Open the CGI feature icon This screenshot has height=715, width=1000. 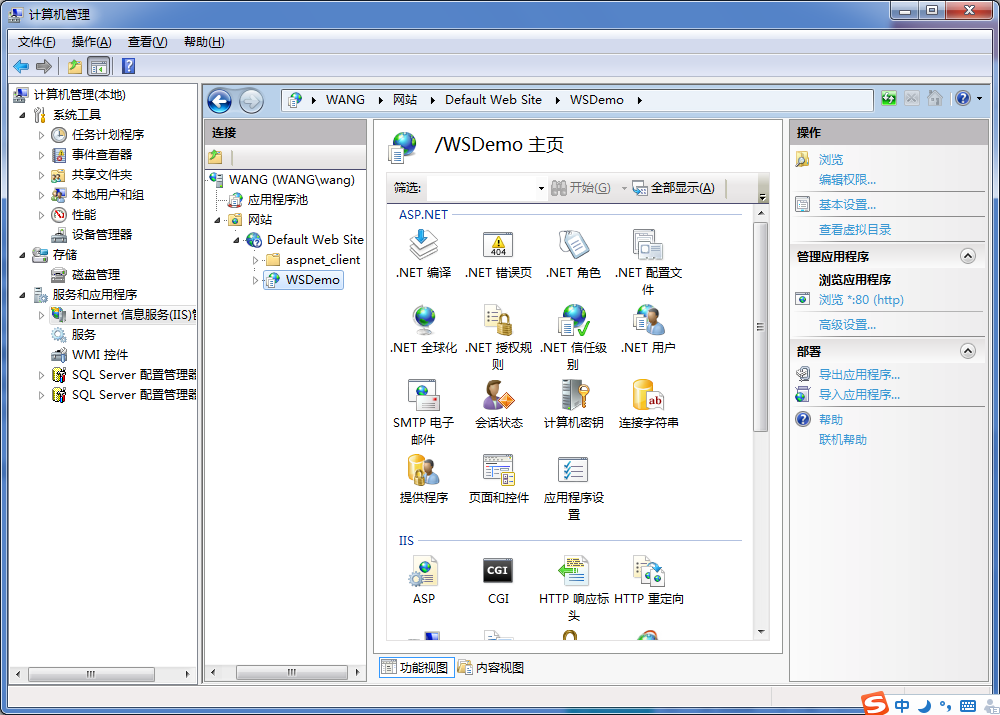point(498,571)
